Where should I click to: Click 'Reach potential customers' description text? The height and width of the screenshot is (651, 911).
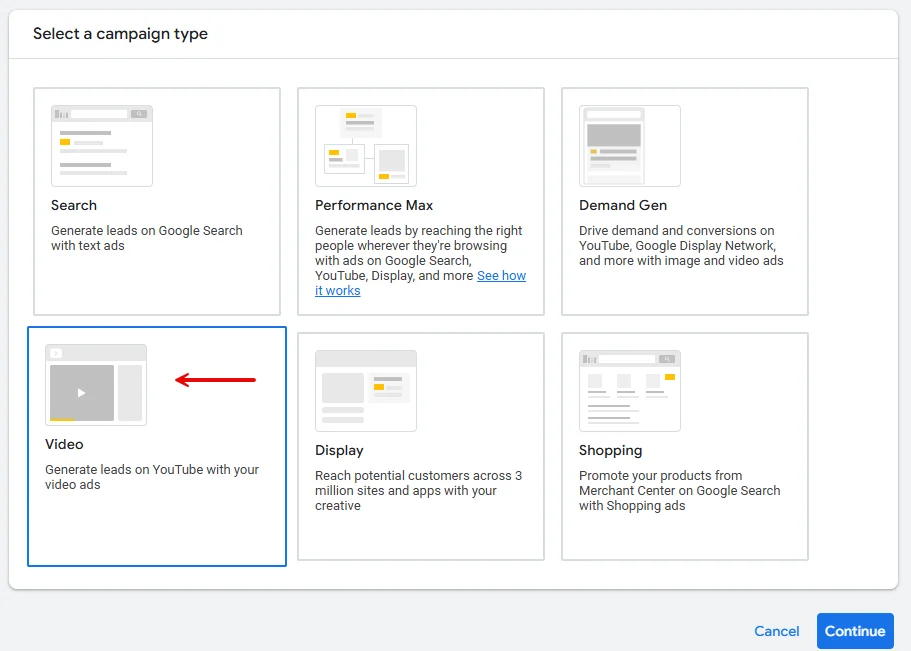tap(418, 491)
